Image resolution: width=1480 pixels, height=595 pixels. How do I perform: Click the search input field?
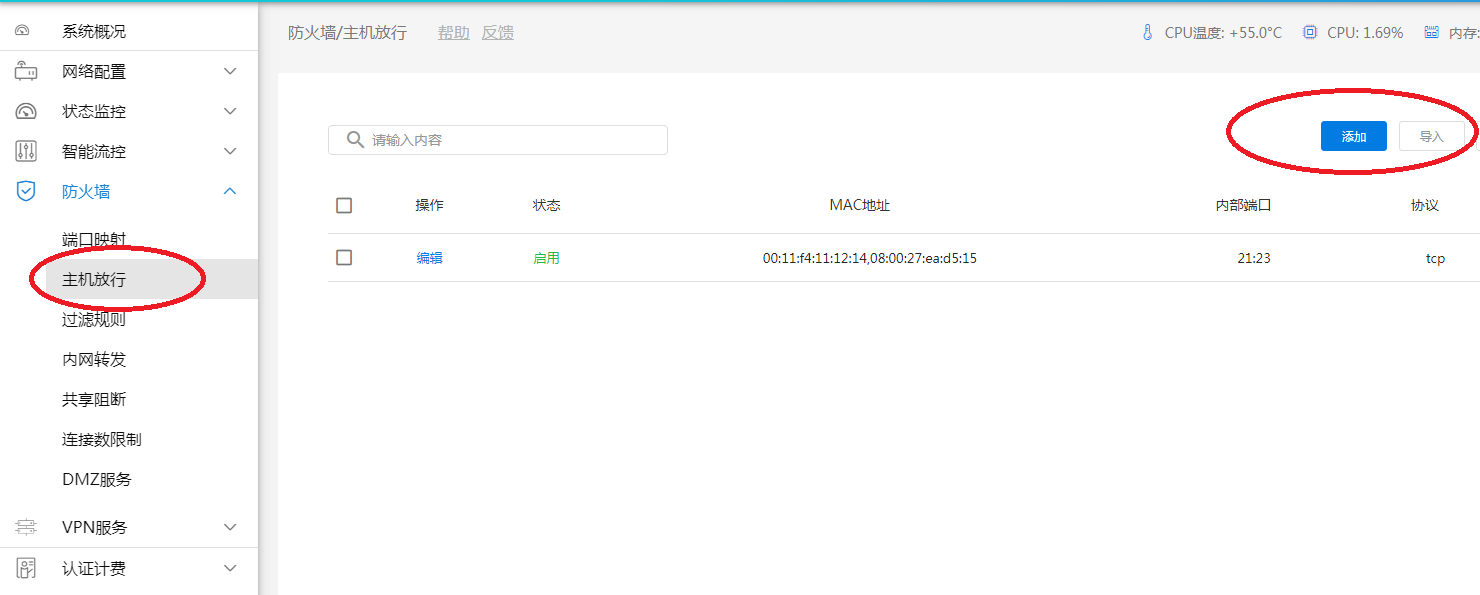click(x=510, y=140)
